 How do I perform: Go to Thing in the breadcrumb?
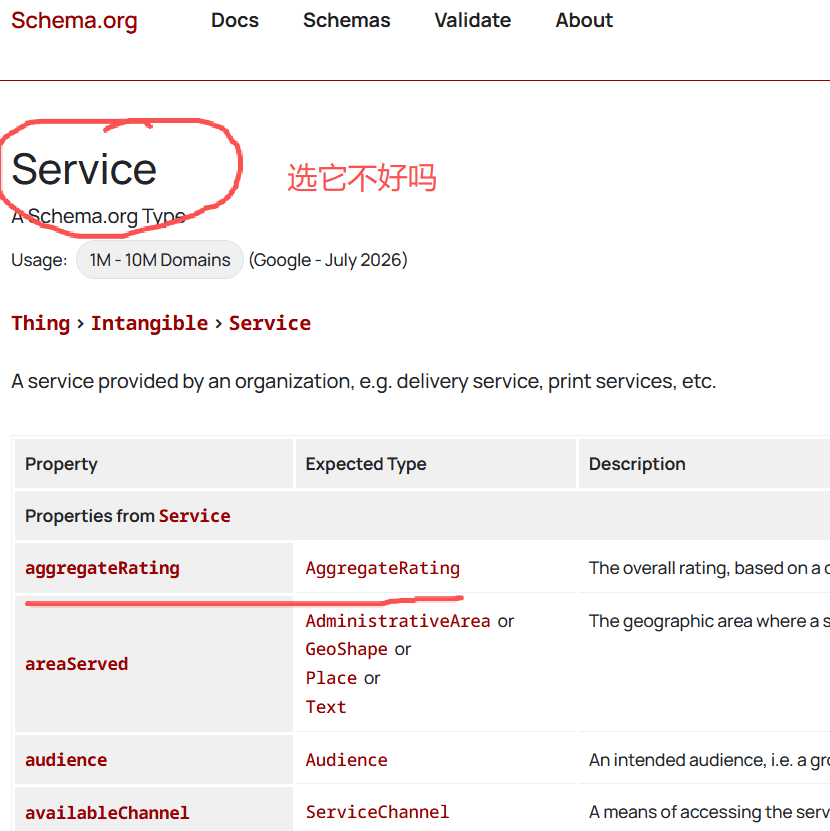[x=41, y=323]
